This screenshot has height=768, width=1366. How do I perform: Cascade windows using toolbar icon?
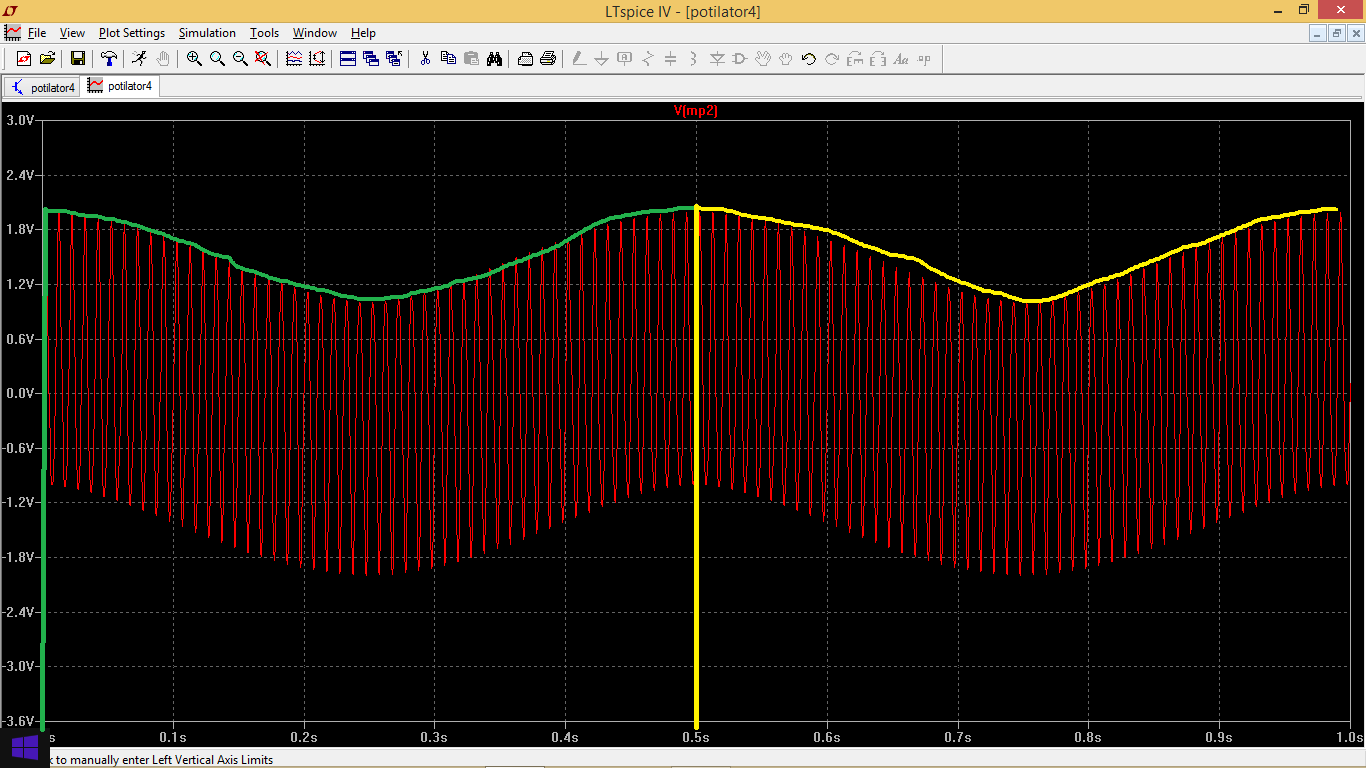[x=371, y=59]
